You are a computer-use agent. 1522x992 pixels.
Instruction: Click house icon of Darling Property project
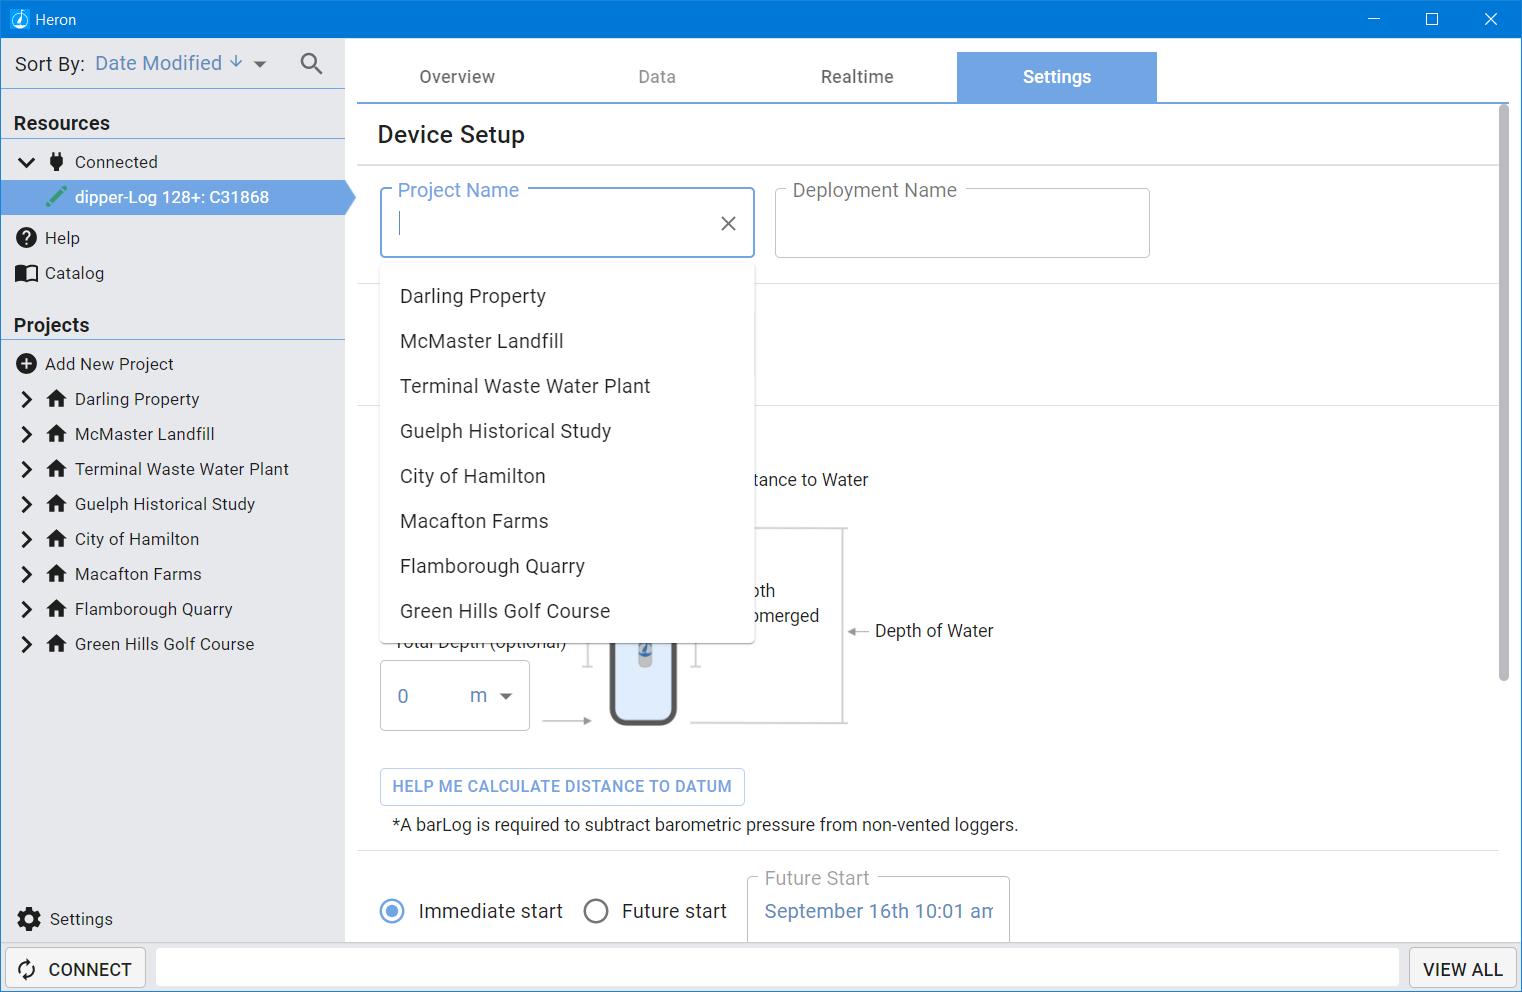[x=57, y=399]
